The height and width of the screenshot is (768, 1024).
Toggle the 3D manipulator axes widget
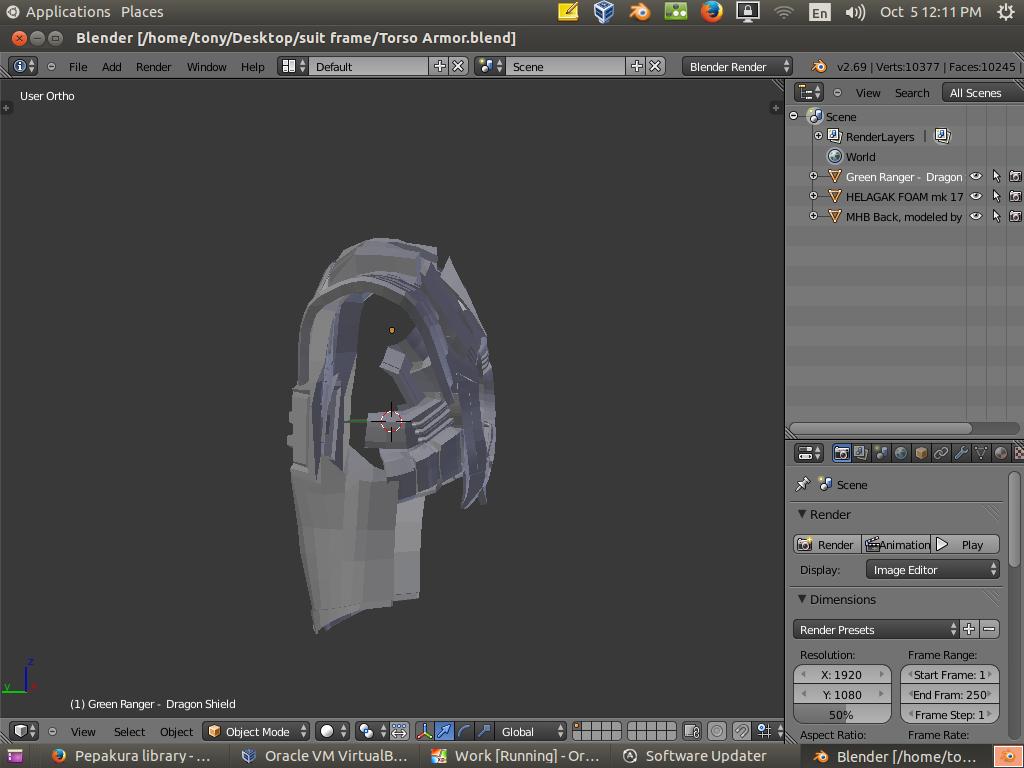click(x=424, y=731)
